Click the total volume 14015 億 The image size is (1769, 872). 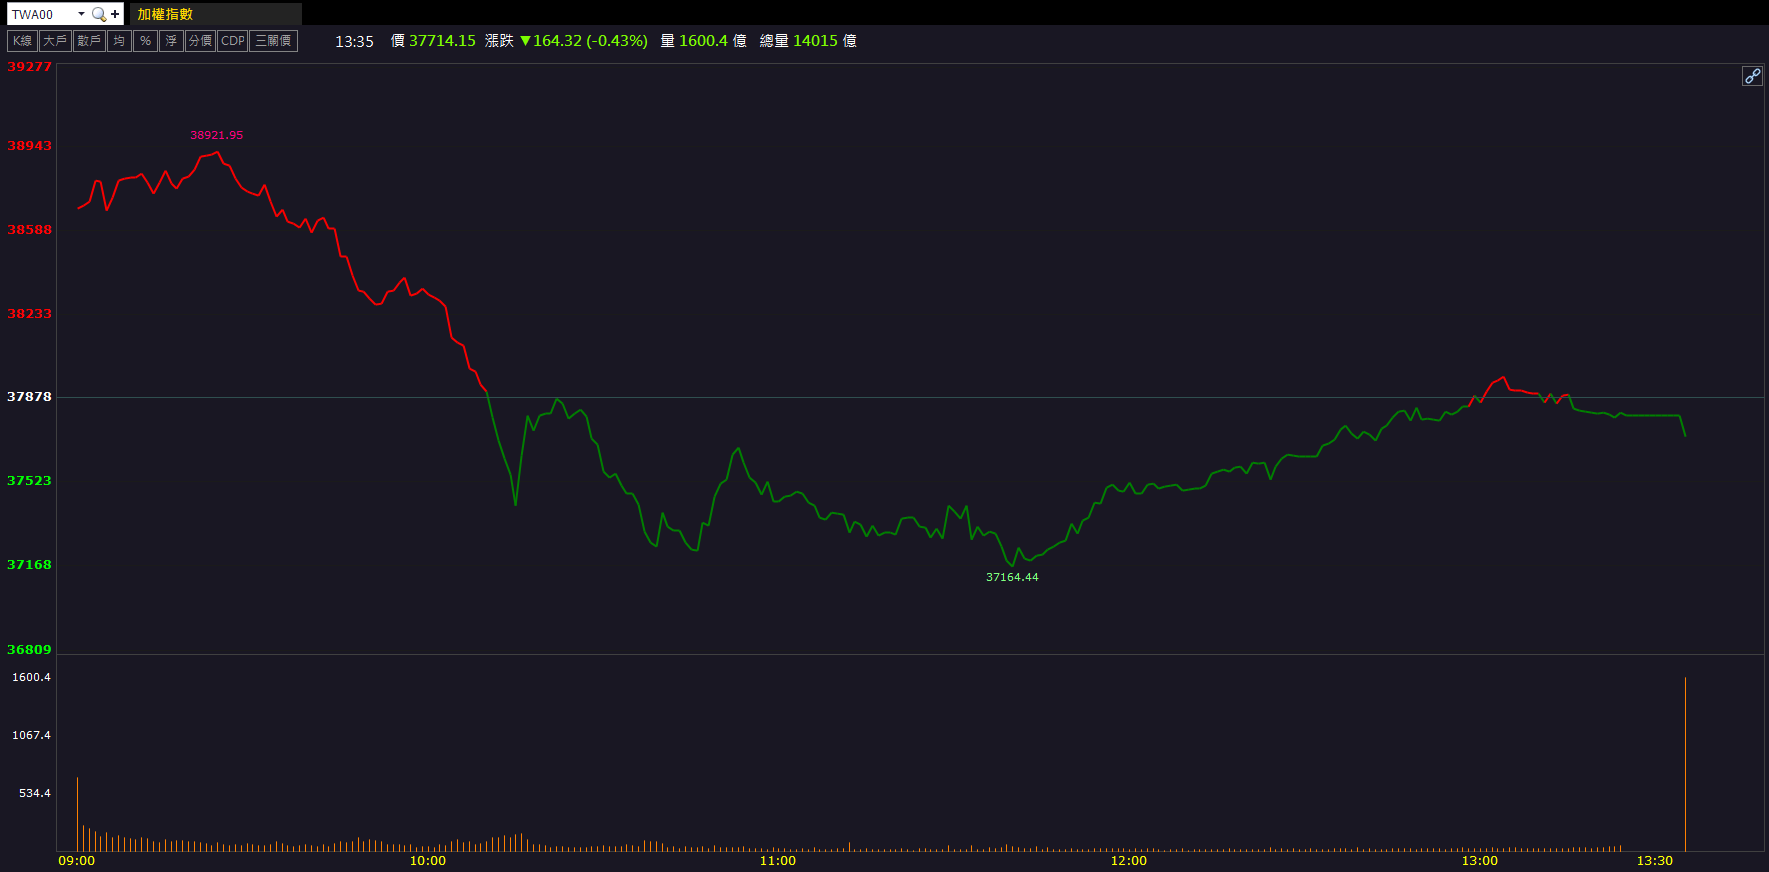point(824,41)
